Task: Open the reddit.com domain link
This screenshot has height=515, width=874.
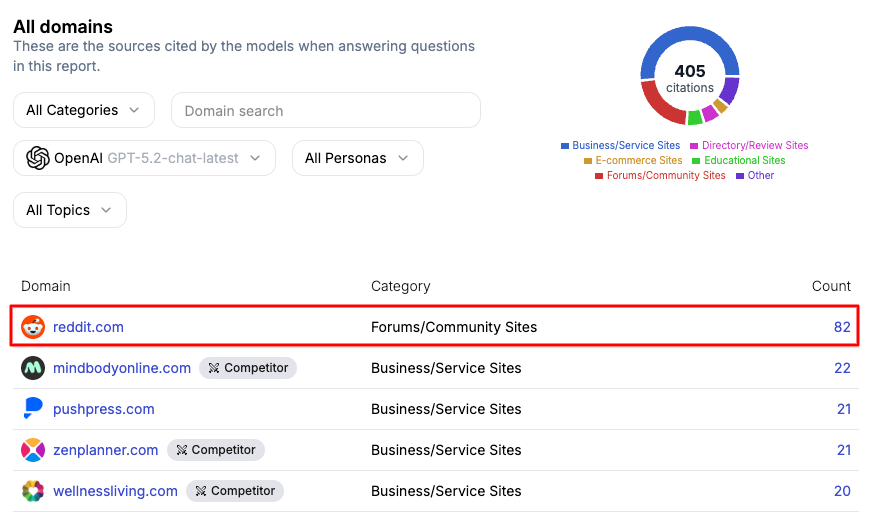Action: click(88, 327)
